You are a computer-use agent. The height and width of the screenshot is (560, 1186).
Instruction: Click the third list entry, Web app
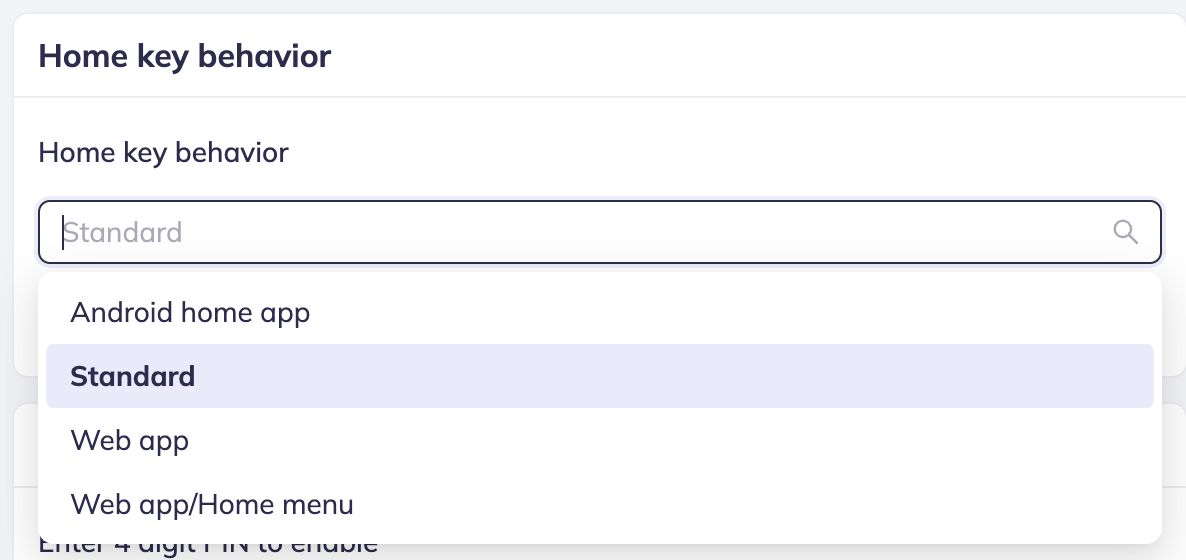pos(130,440)
